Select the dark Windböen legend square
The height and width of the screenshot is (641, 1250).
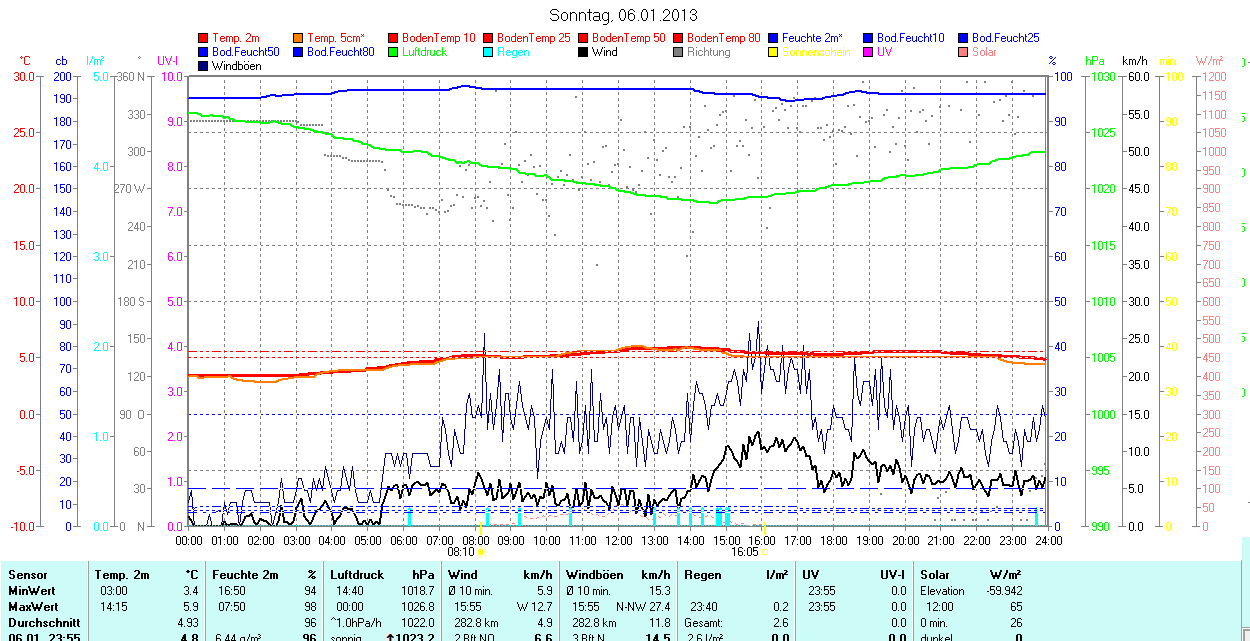coord(204,66)
